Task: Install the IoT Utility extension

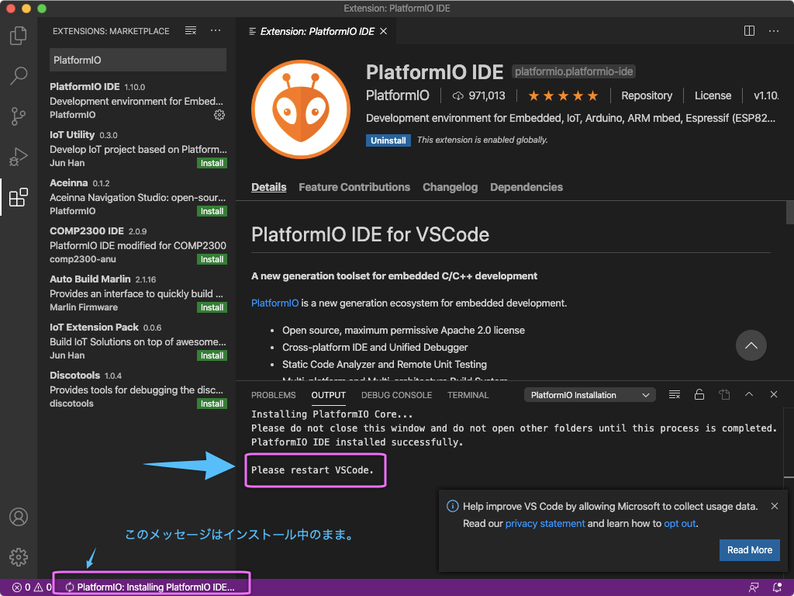Action: coord(212,163)
